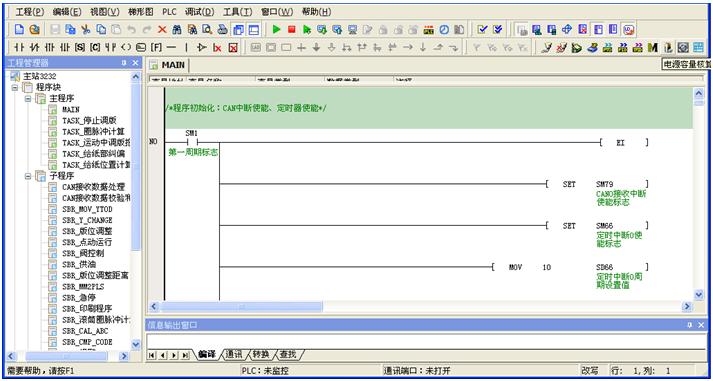
Task: Click the binoculars Find icon
Action: click(177, 30)
